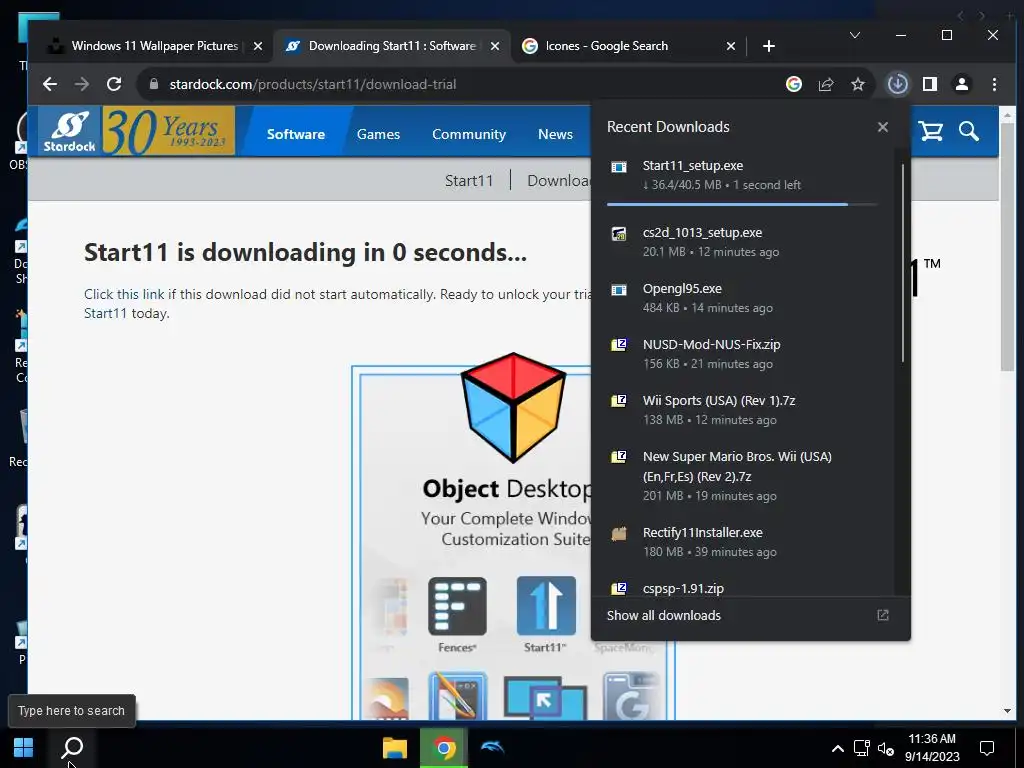This screenshot has height=768, width=1024.
Task: Click the page scrollbar down arrow
Action: [1007, 711]
